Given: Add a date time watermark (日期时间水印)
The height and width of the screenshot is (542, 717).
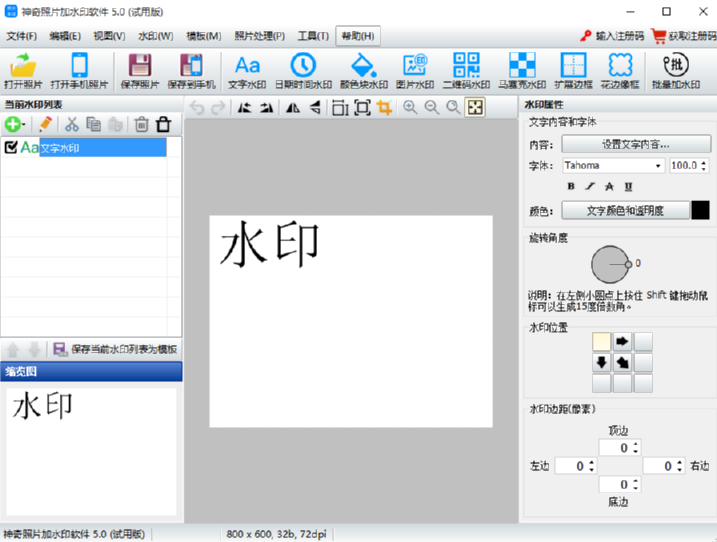Looking at the screenshot, I should click(303, 70).
